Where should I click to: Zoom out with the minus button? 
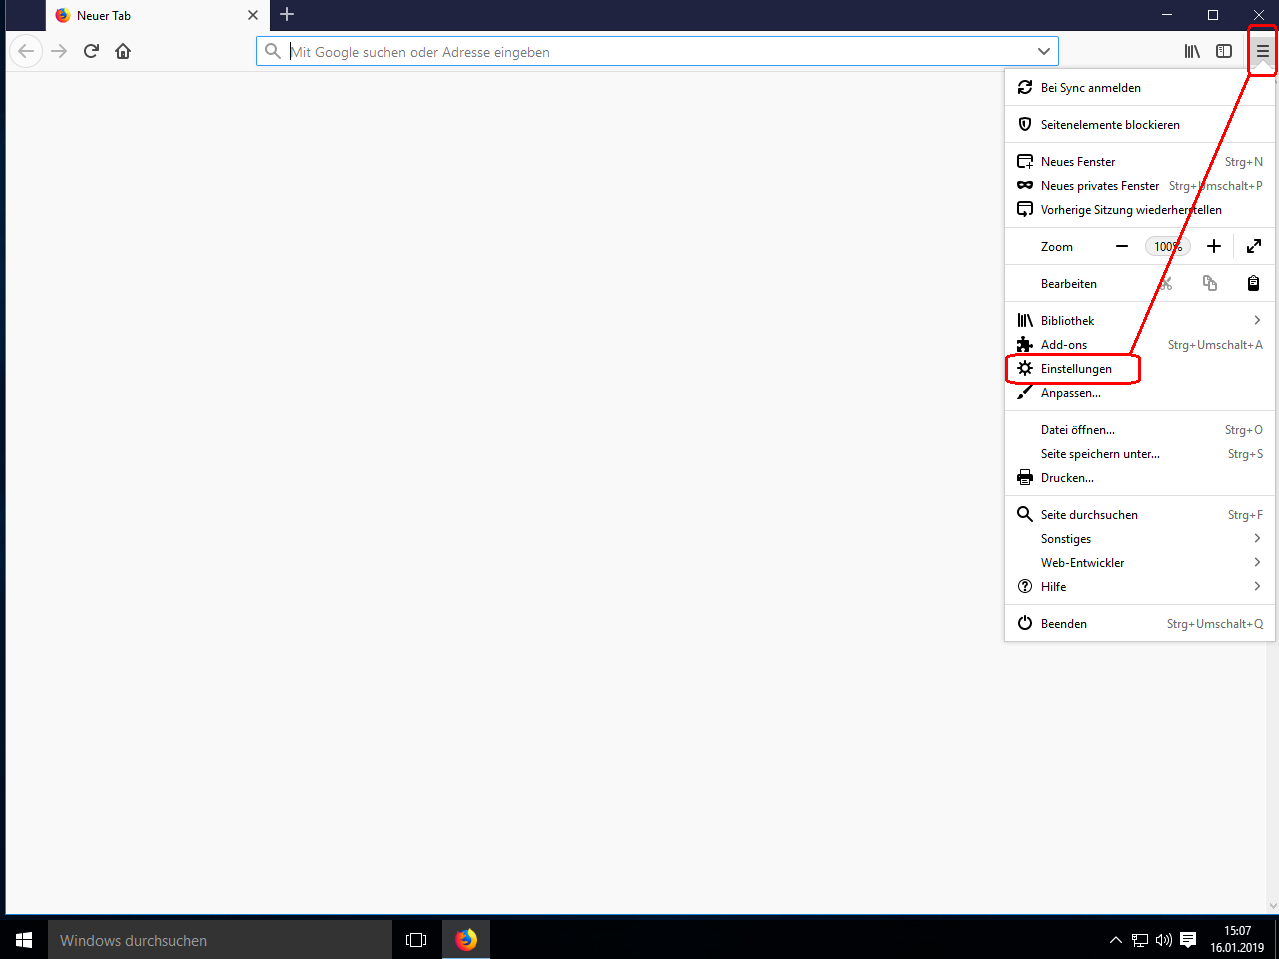1122,246
